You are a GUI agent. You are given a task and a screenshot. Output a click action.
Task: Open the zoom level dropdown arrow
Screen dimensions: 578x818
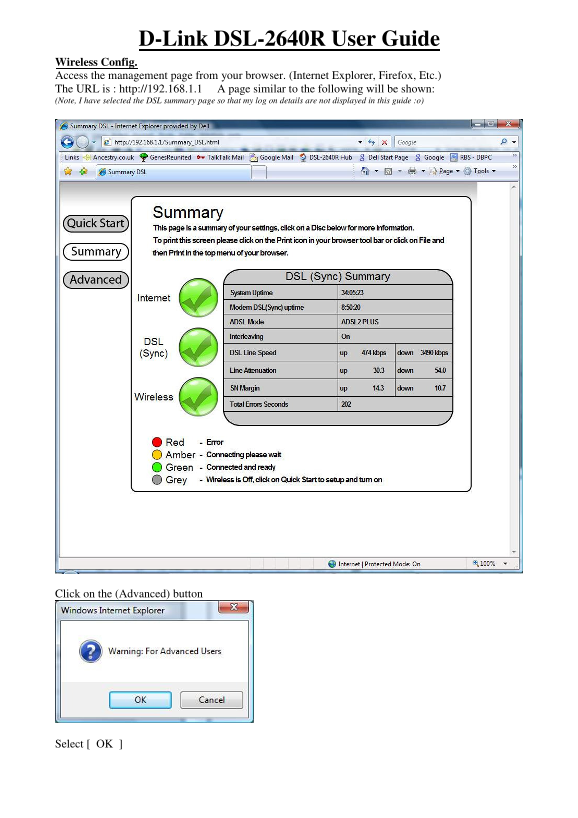click(x=505, y=564)
